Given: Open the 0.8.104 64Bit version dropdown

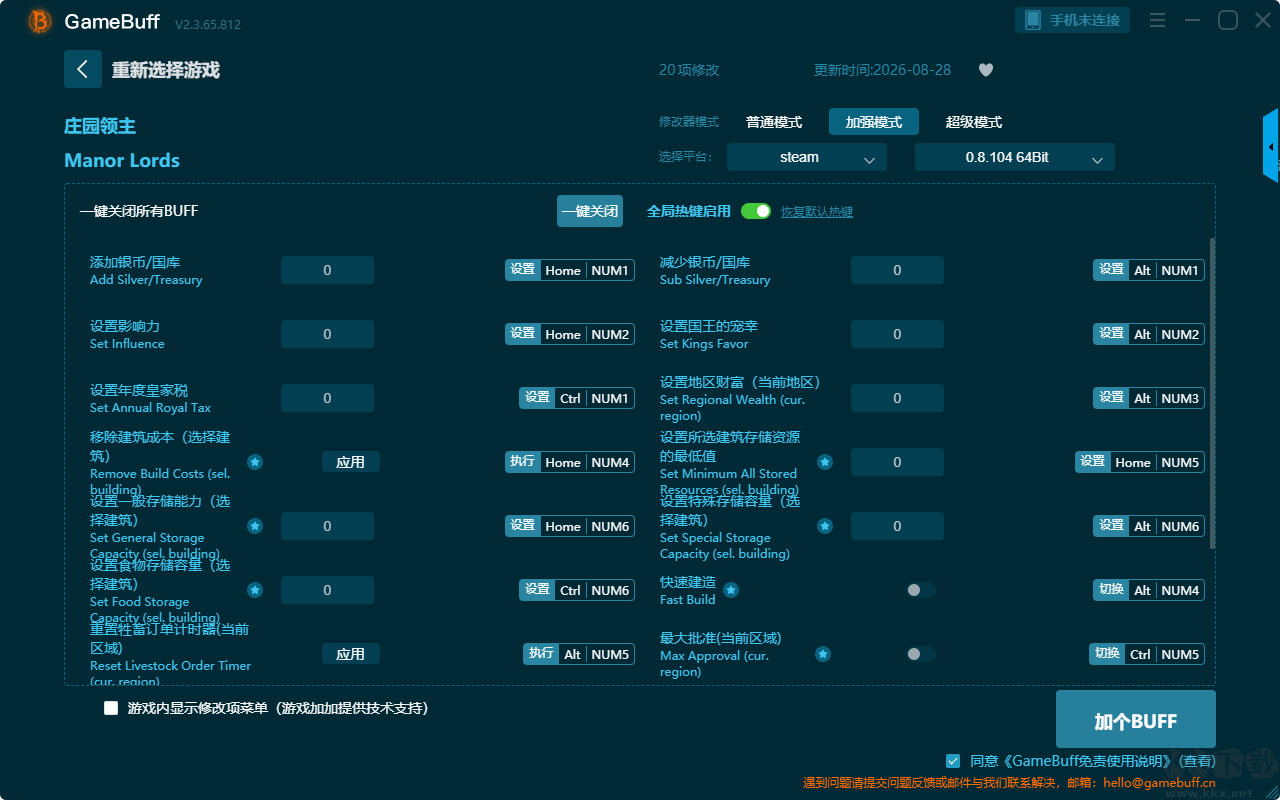Looking at the screenshot, I should click(x=1015, y=157).
